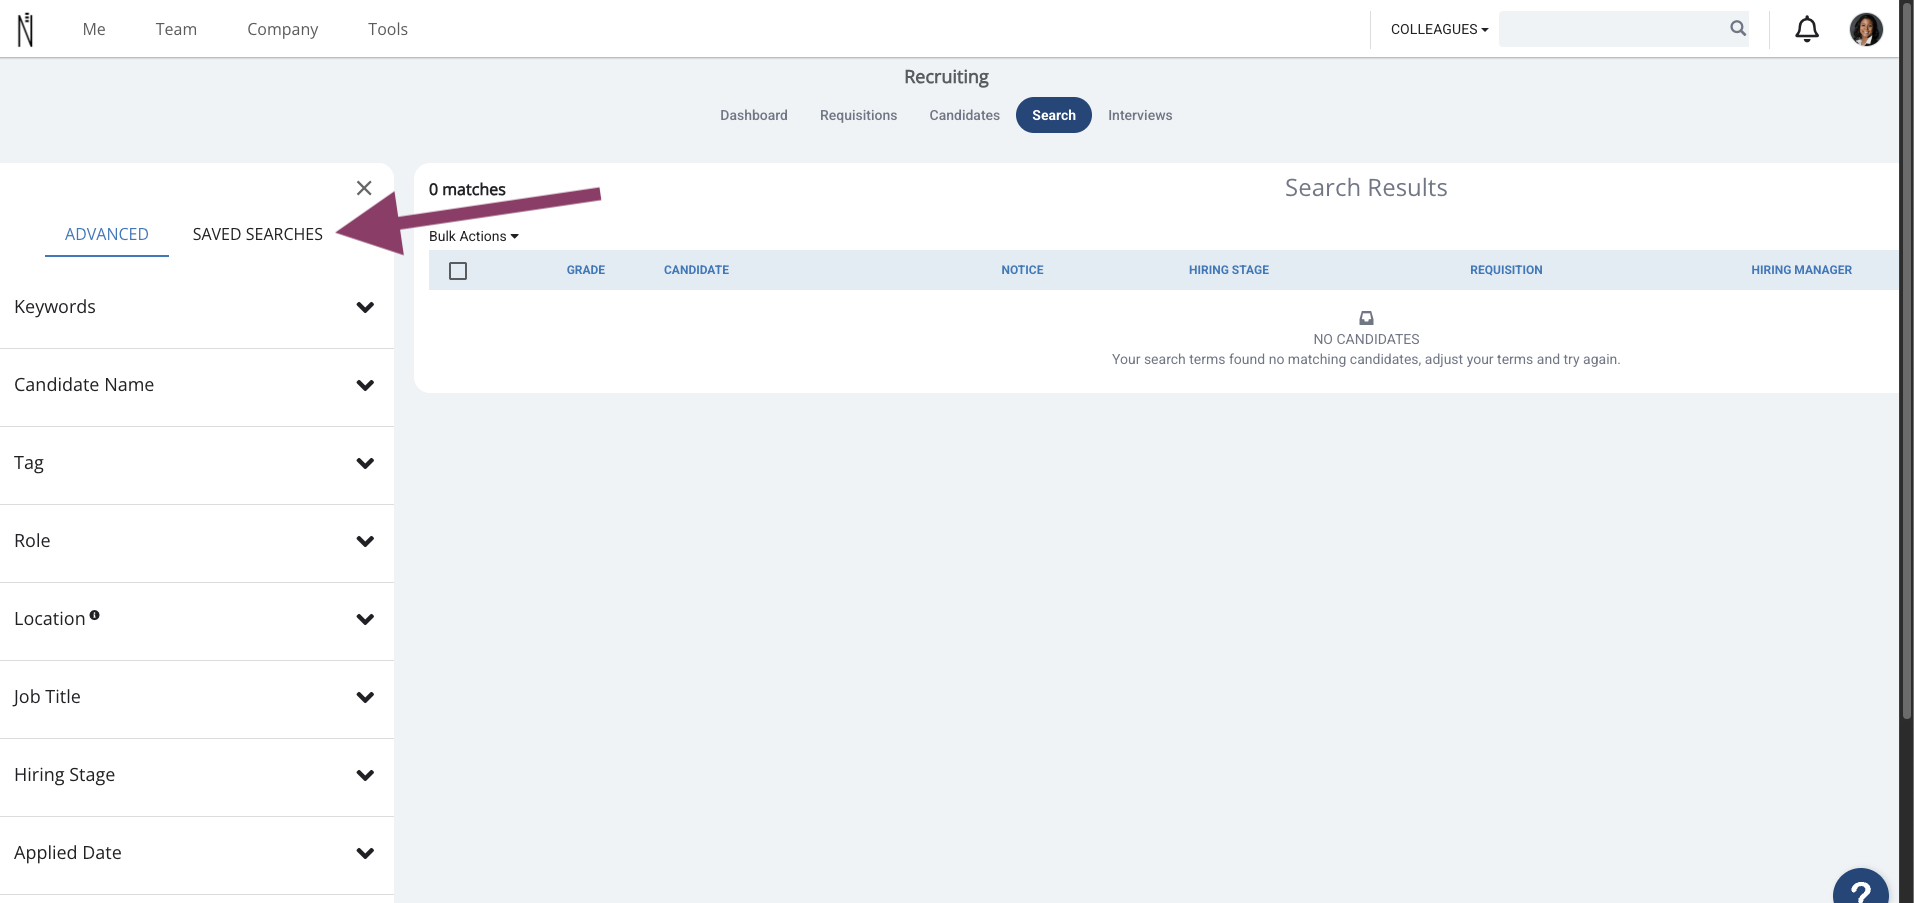The width and height of the screenshot is (1914, 903).
Task: Open the Team menu
Action: [x=176, y=29]
